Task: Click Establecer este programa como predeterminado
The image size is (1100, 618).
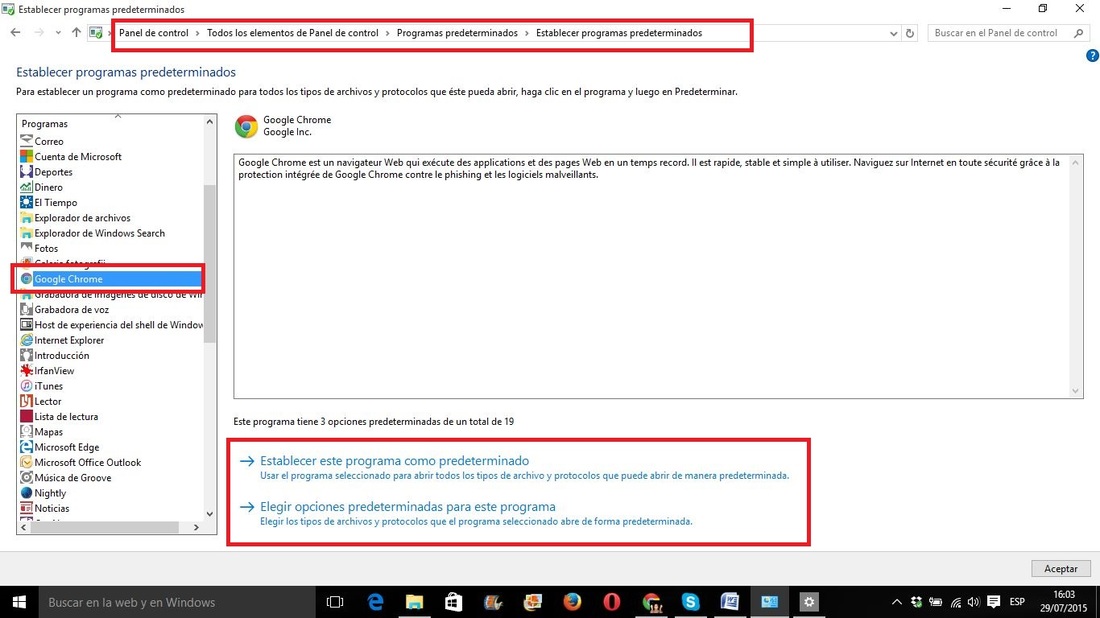Action: (x=394, y=461)
